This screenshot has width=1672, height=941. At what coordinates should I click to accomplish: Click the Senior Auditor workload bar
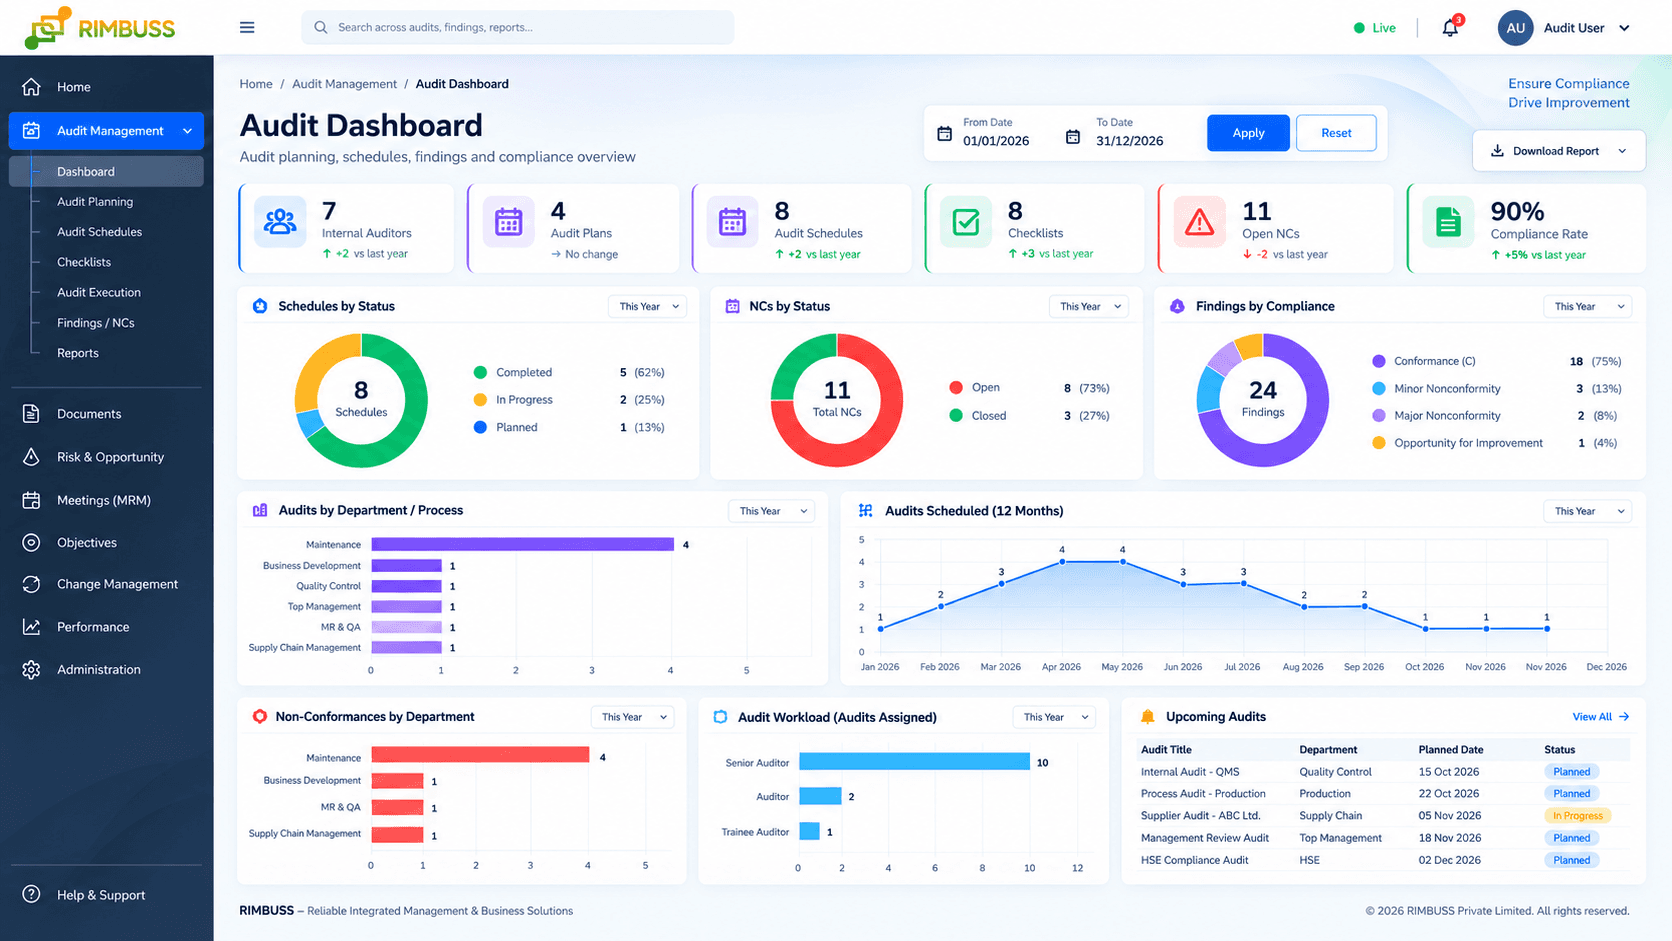pyautogui.click(x=915, y=762)
